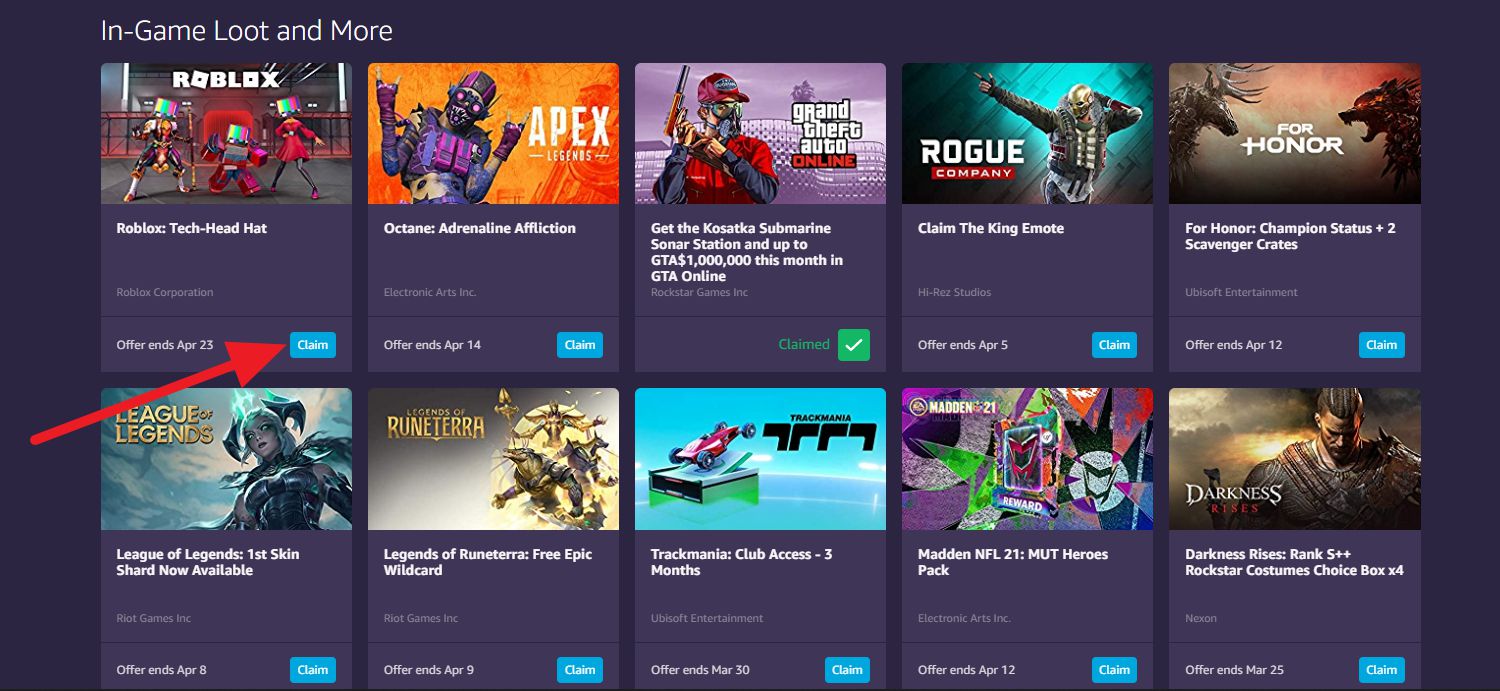Open the Legends of Runeterra Free Epic Wildcard title
The image size is (1500, 691).
[488, 562]
